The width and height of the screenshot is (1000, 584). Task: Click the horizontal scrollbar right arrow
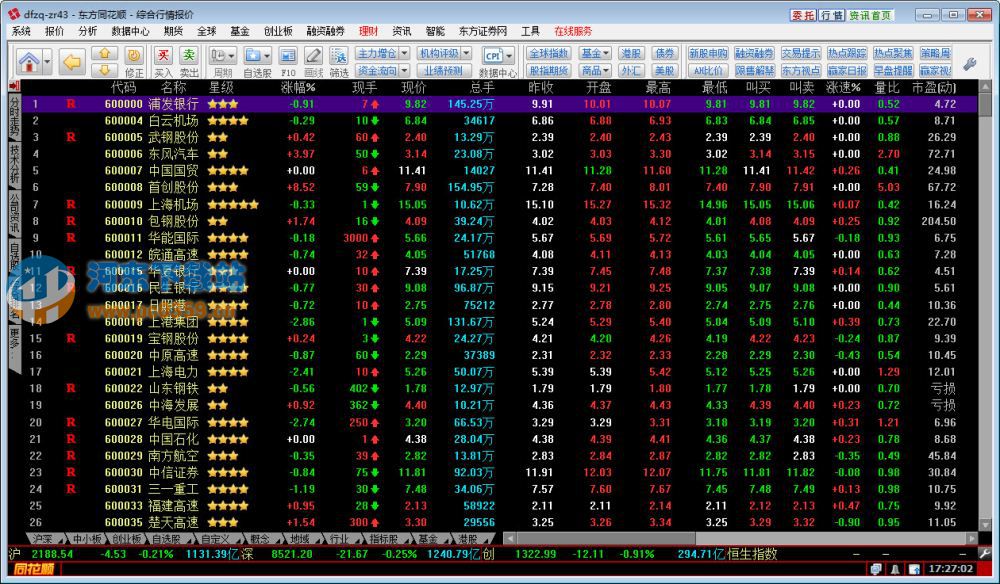point(972,539)
